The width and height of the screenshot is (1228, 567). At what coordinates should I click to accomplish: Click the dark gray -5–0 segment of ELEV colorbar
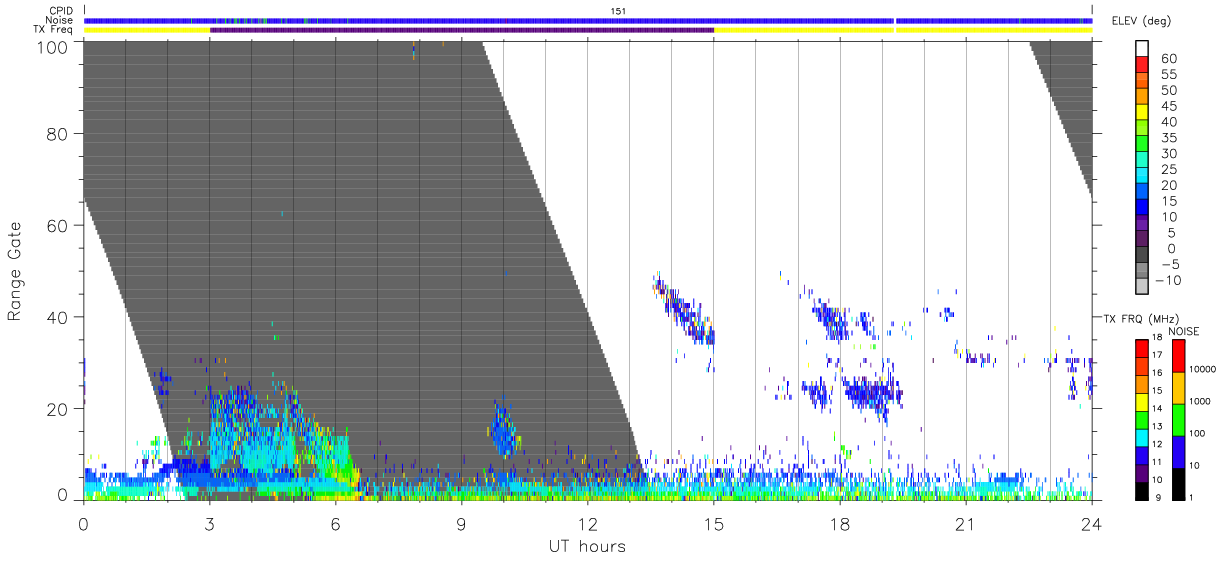[1143, 256]
